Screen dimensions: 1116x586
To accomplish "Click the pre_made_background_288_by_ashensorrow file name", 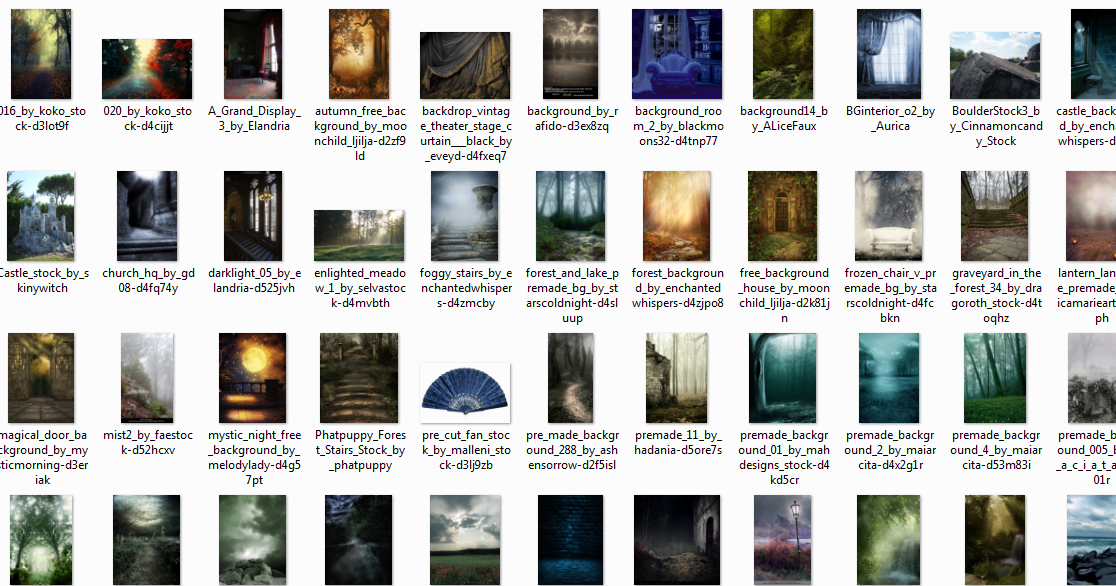I will 572,450.
